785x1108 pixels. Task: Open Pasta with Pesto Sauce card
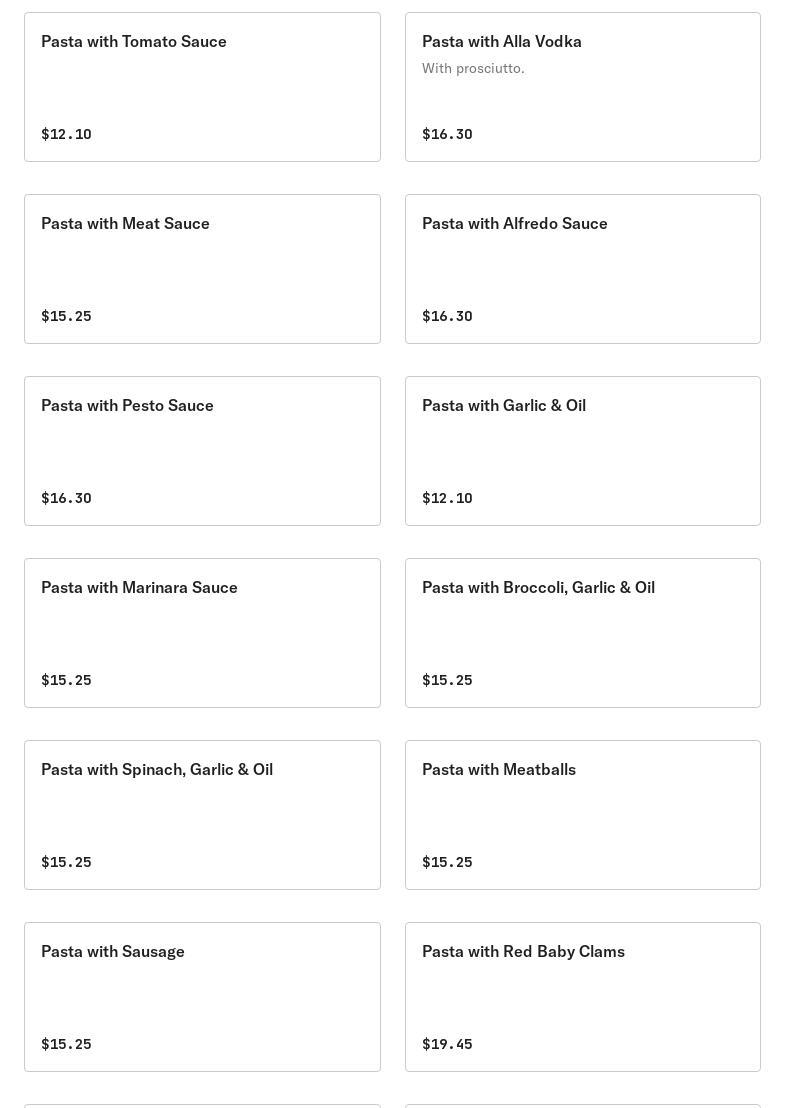coord(202,451)
